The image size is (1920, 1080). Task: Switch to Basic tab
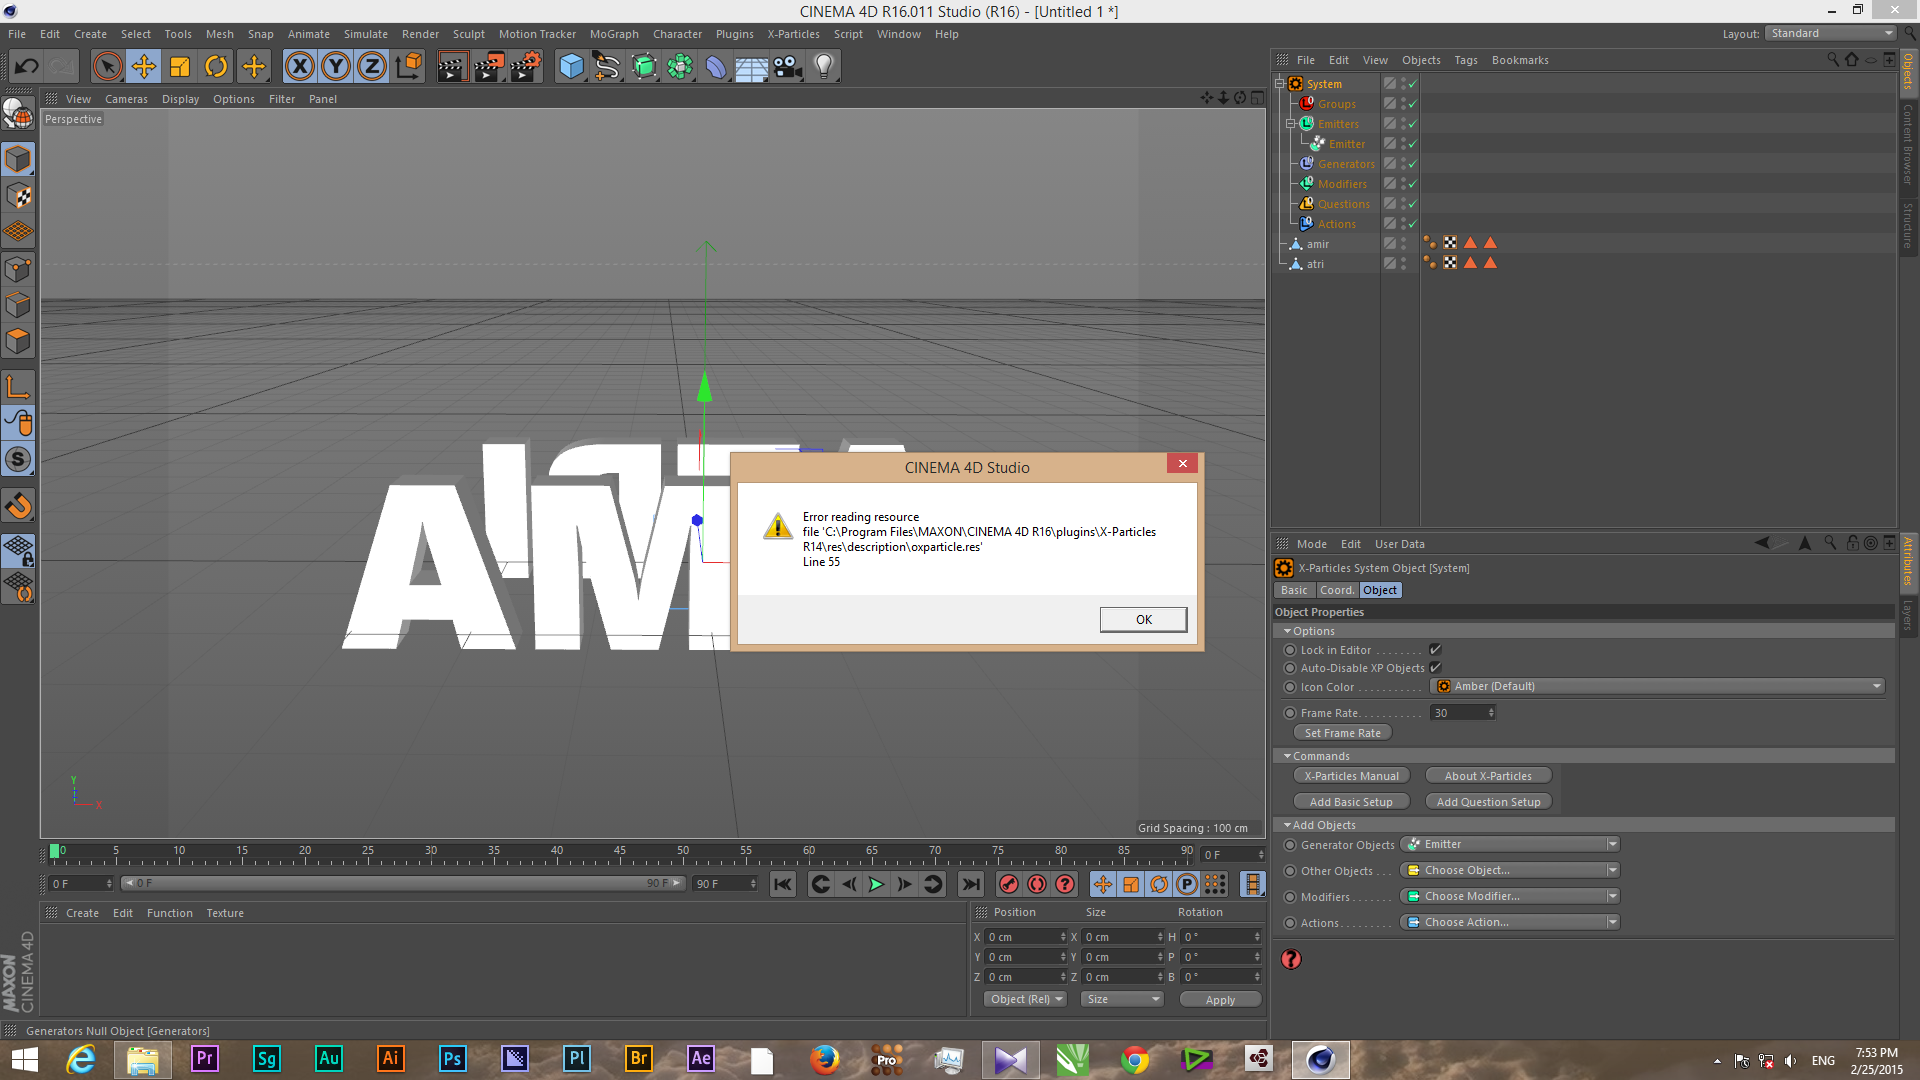pos(1294,590)
